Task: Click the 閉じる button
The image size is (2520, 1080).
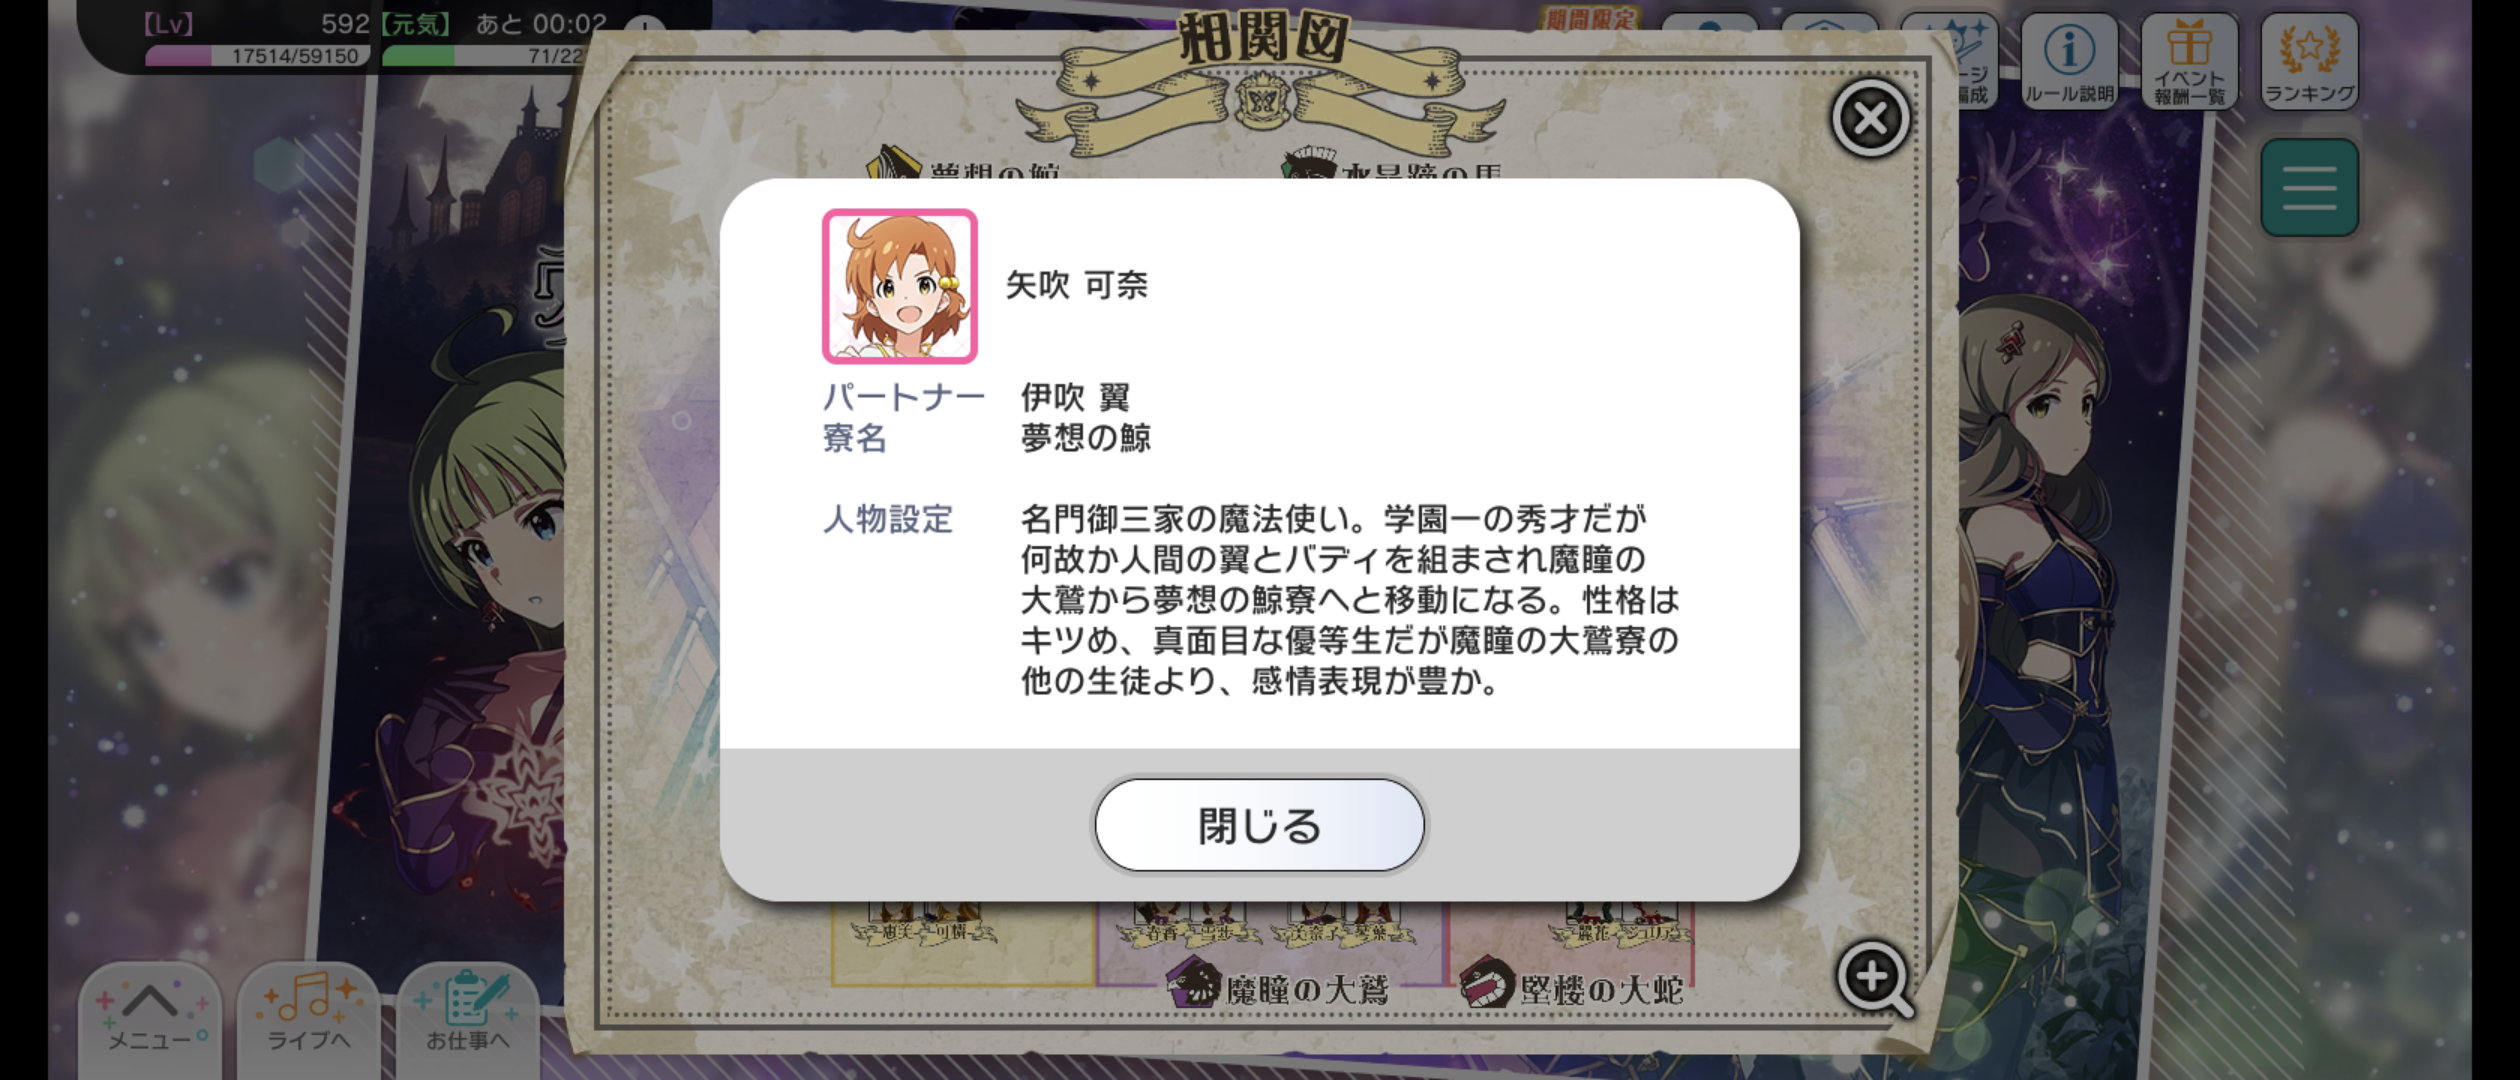Action: click(1259, 826)
